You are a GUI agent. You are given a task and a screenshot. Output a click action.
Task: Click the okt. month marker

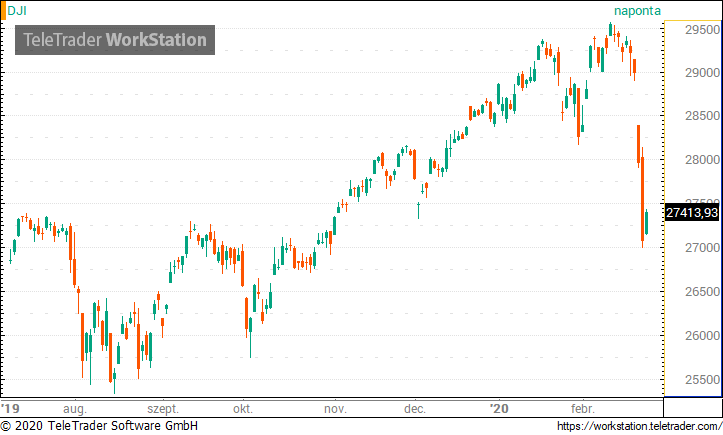point(243,409)
